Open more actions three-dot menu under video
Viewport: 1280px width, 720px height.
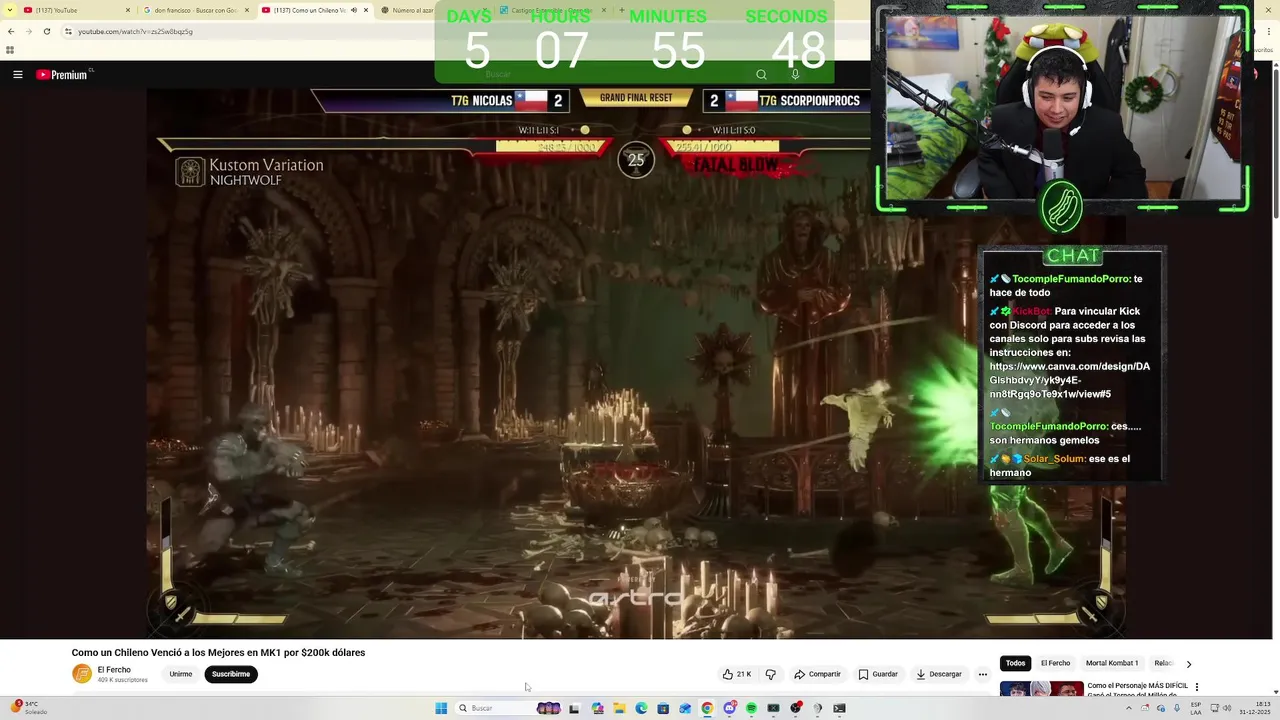click(983, 674)
